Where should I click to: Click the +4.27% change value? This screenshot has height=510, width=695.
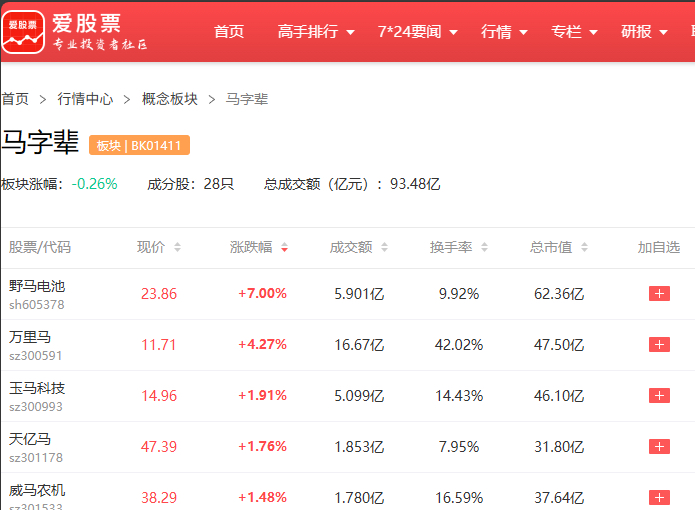pos(262,344)
